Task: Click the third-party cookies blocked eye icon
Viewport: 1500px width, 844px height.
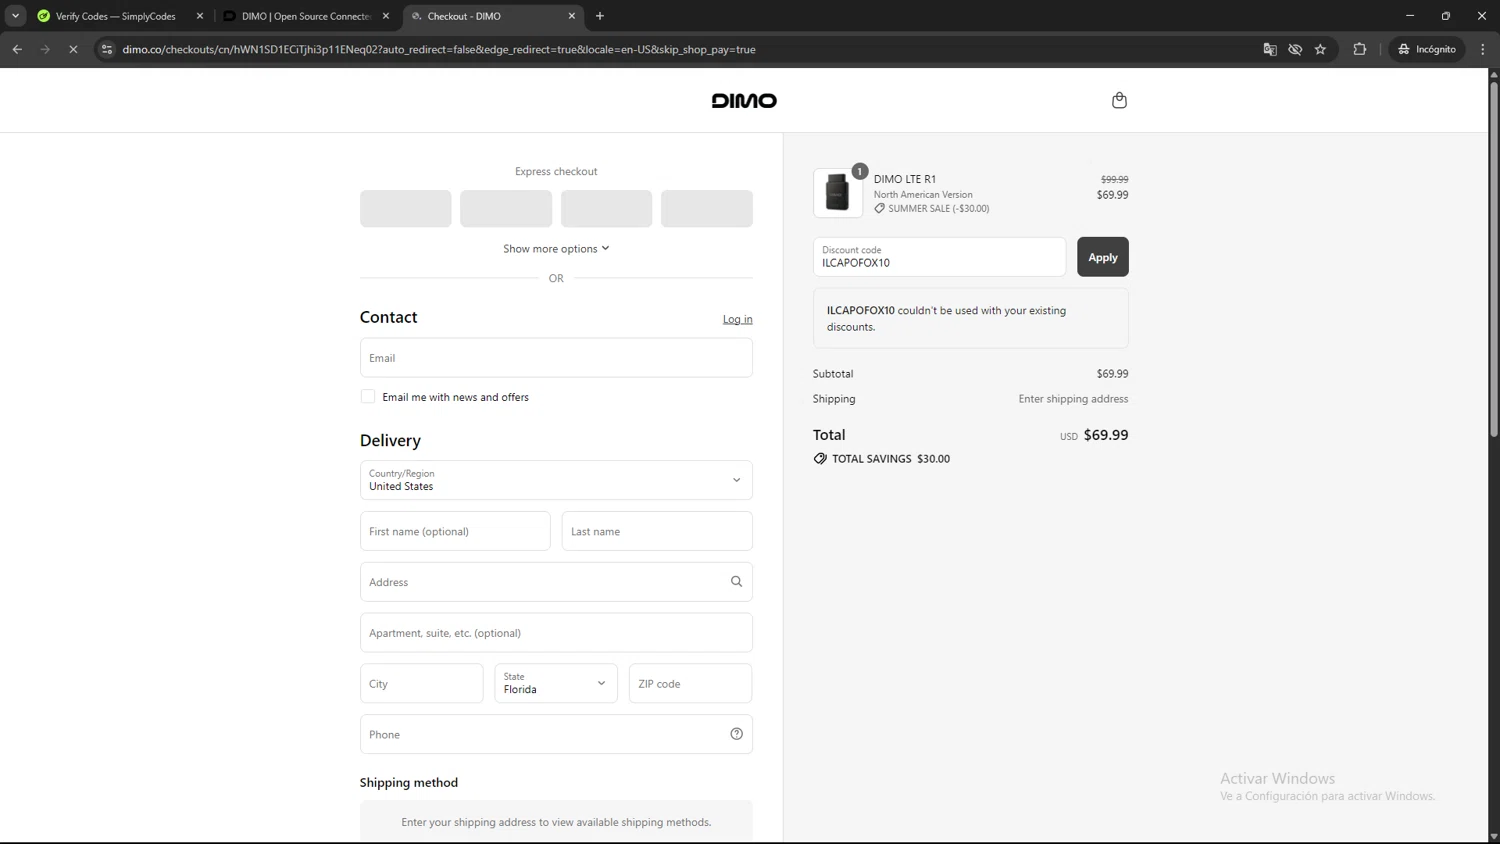Action: pos(1295,49)
